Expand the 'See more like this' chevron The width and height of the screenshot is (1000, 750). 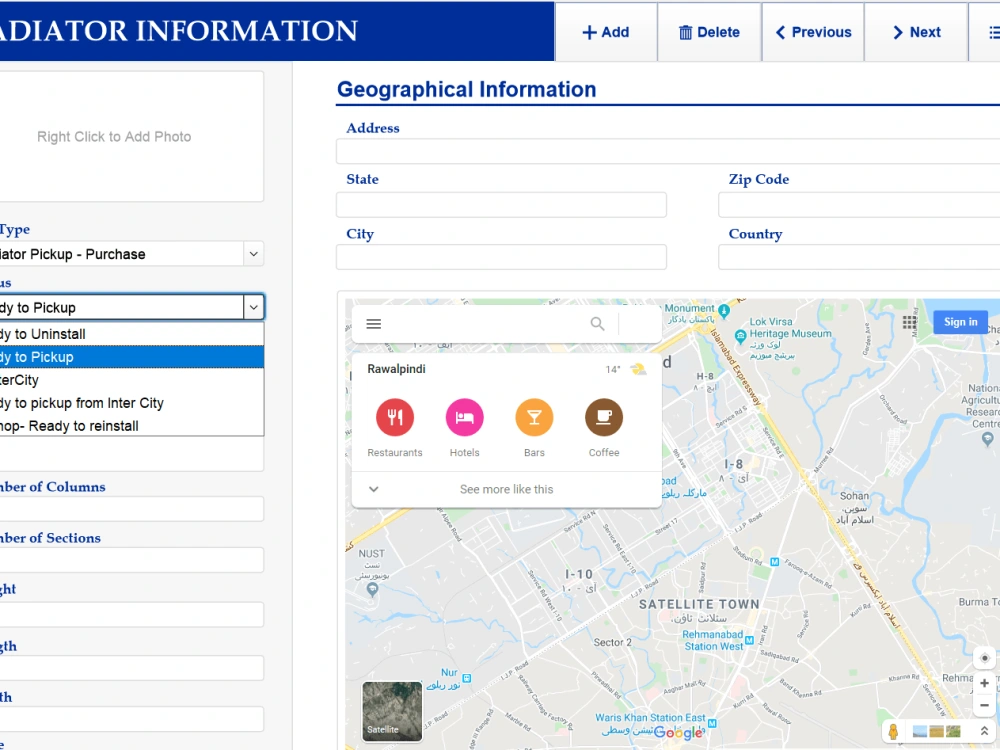pos(374,489)
